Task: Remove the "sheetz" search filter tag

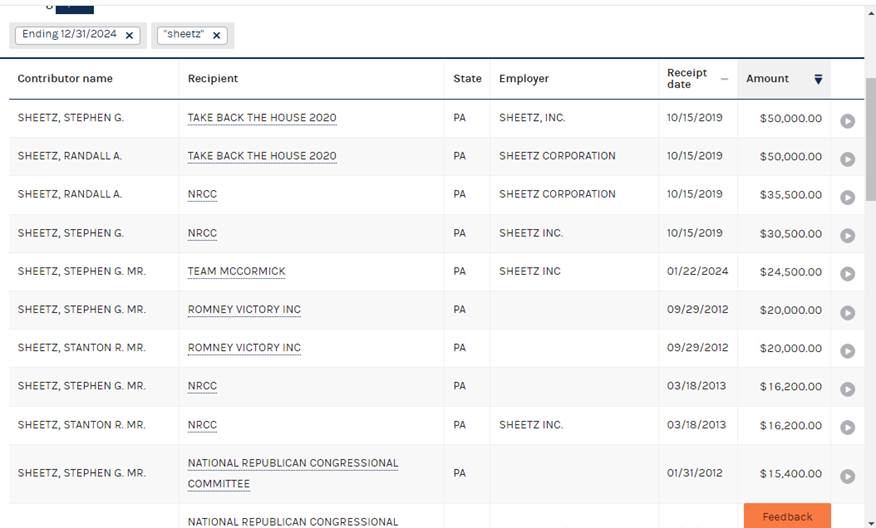Action: click(216, 35)
